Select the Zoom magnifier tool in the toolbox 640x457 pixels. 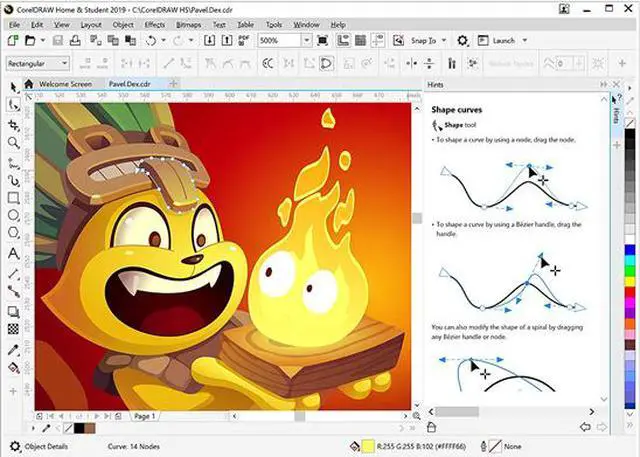tap(13, 143)
